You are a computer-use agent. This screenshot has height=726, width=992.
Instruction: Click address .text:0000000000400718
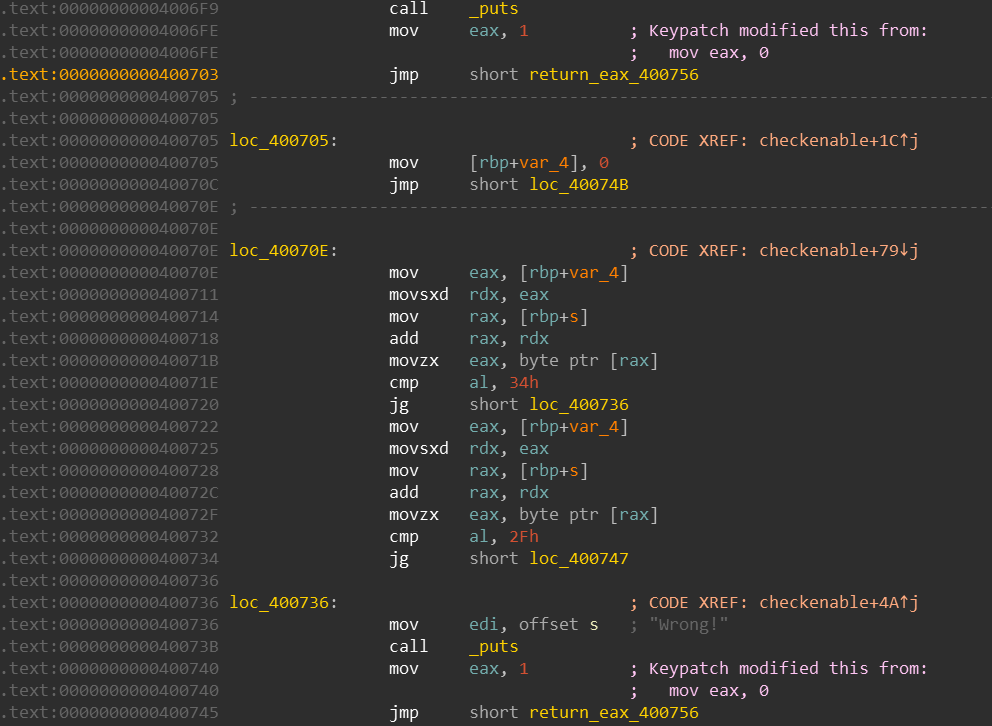(110, 339)
